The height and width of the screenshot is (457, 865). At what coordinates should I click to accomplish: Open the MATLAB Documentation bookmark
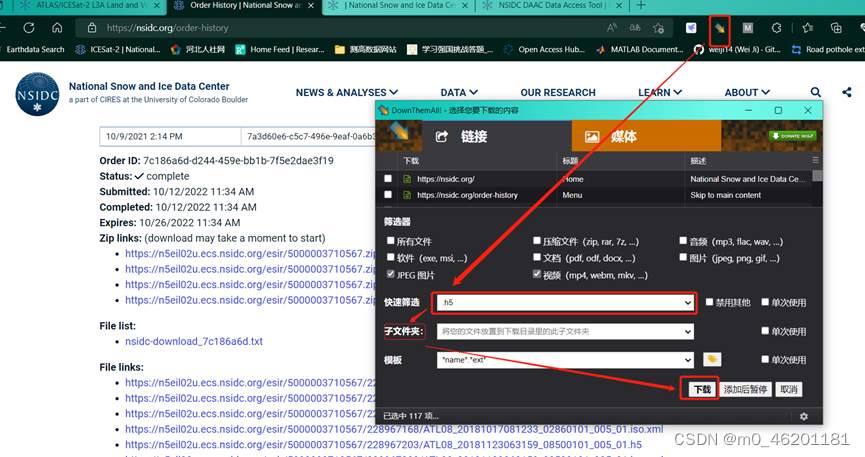(639, 49)
